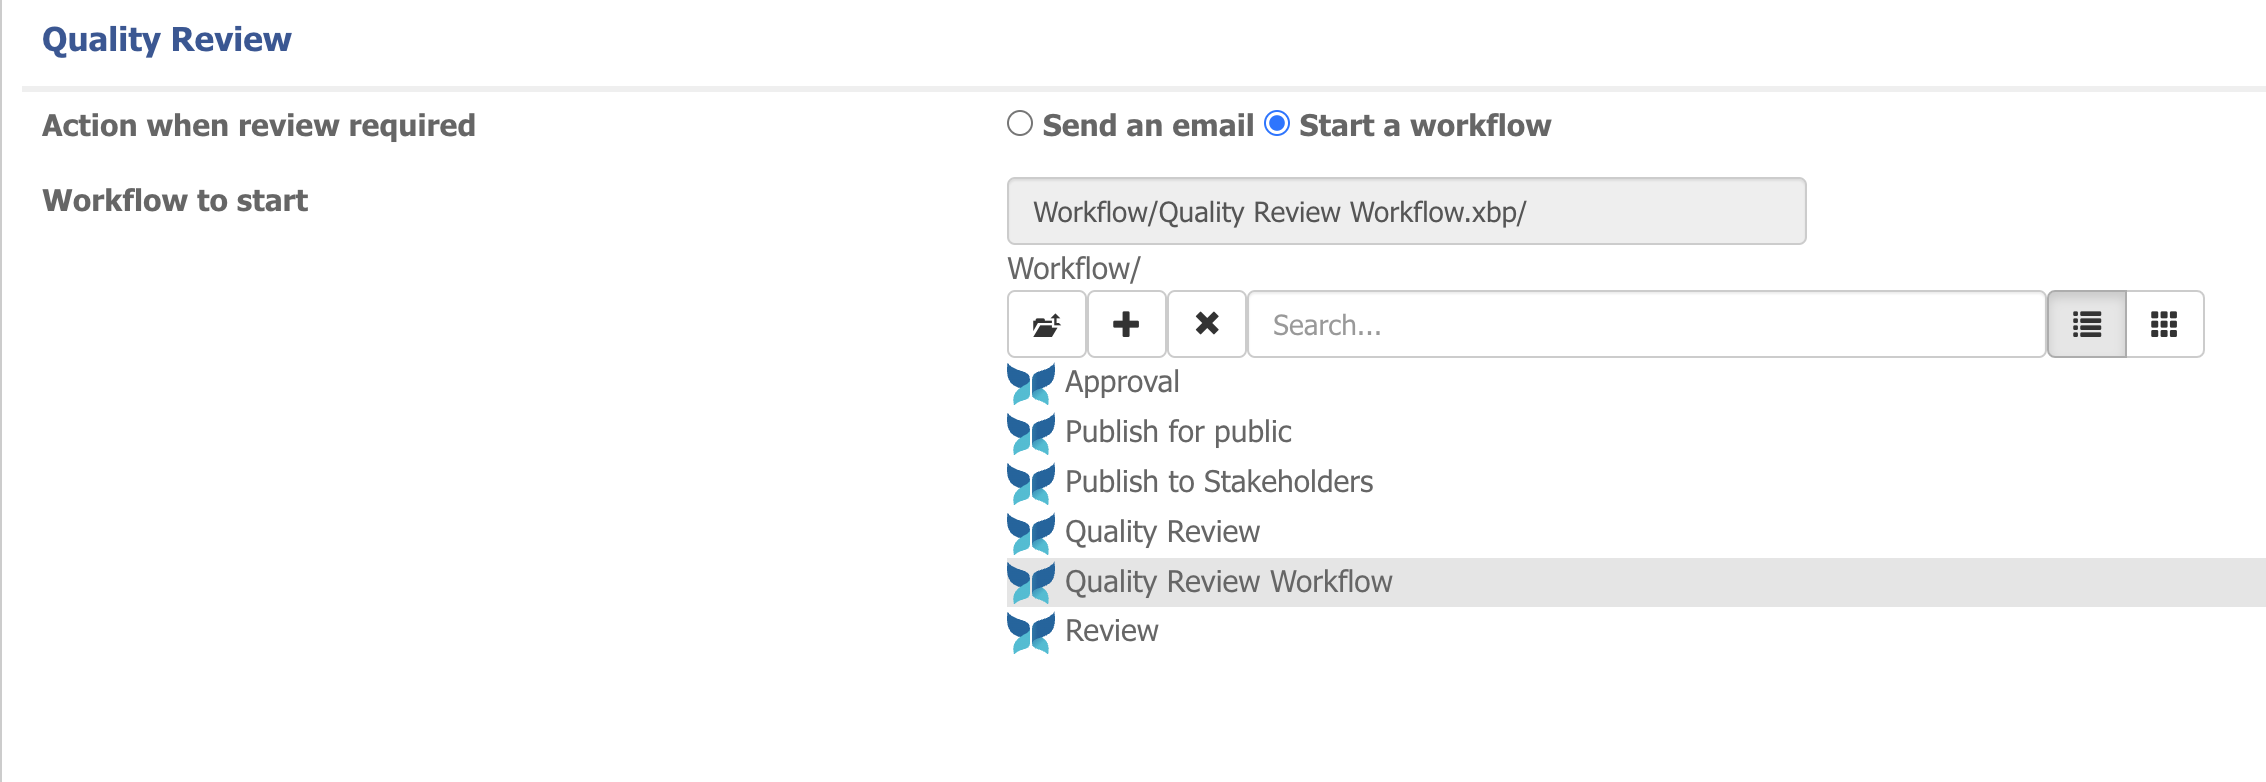The height and width of the screenshot is (782, 2266).
Task: Click the parent folder up icon
Action: tap(1046, 324)
